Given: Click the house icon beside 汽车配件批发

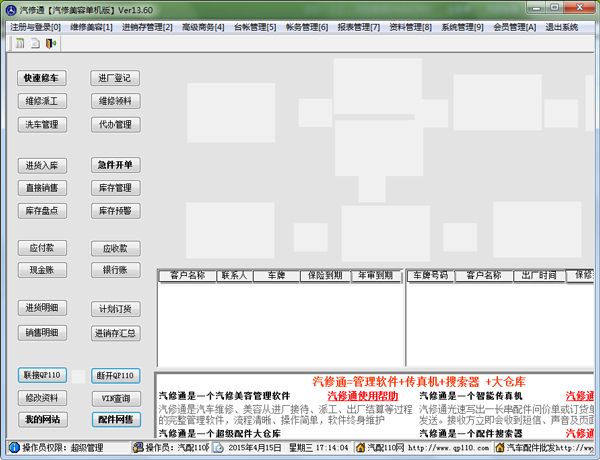Looking at the screenshot, I should tap(500, 447).
